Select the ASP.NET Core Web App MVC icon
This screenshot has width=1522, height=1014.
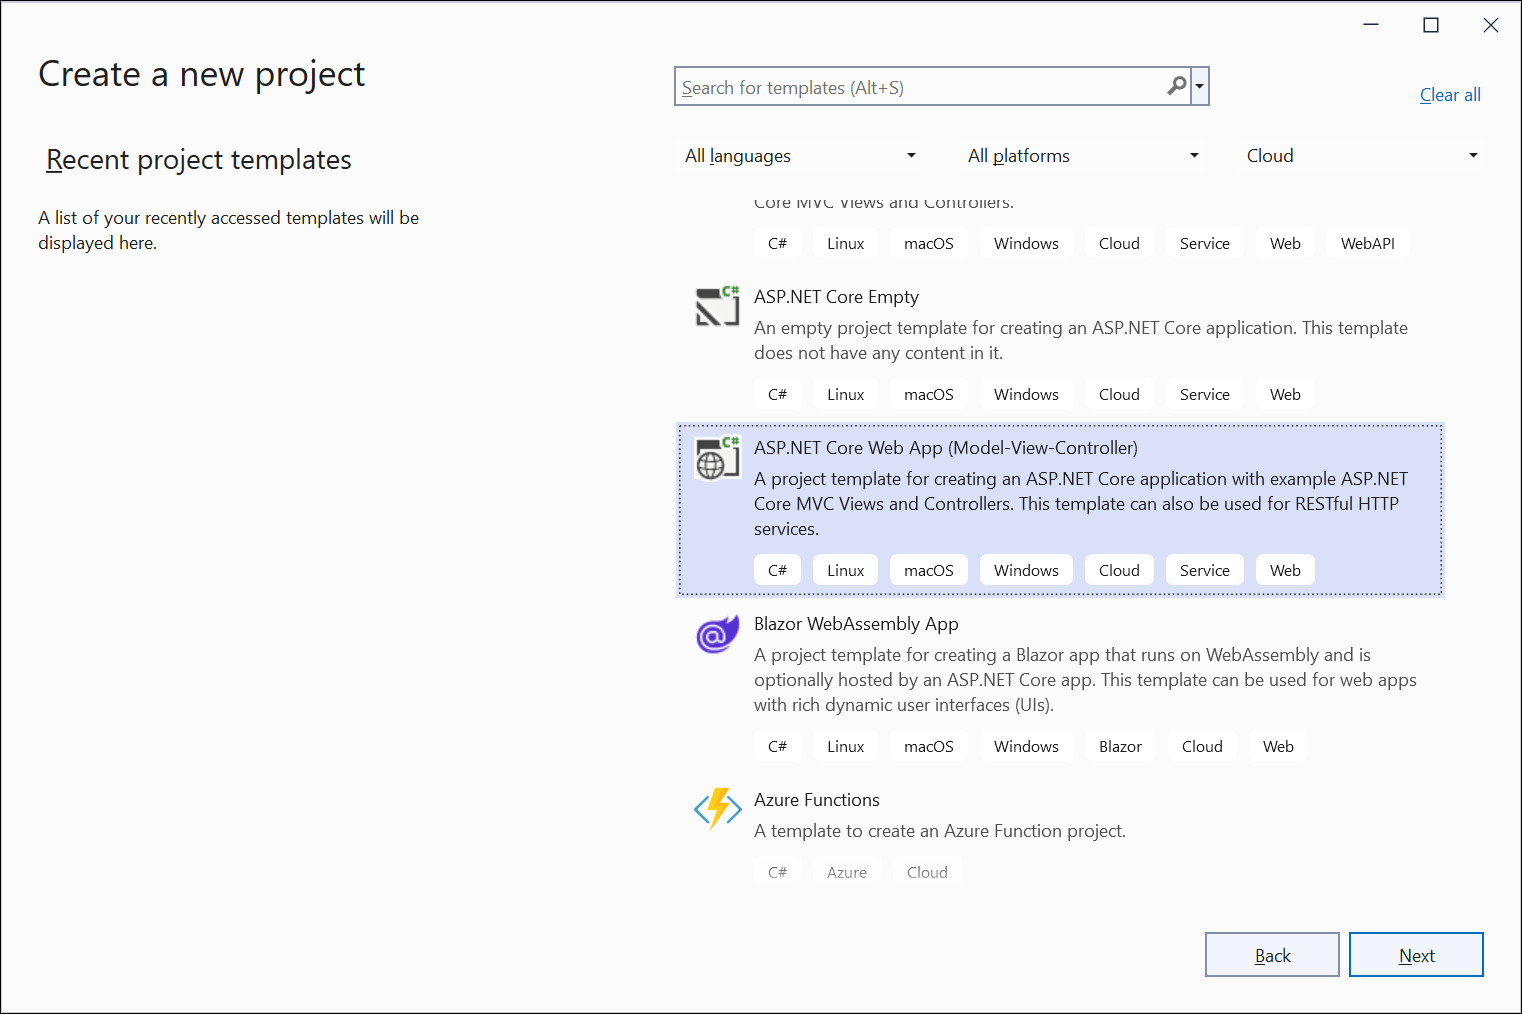(x=717, y=458)
